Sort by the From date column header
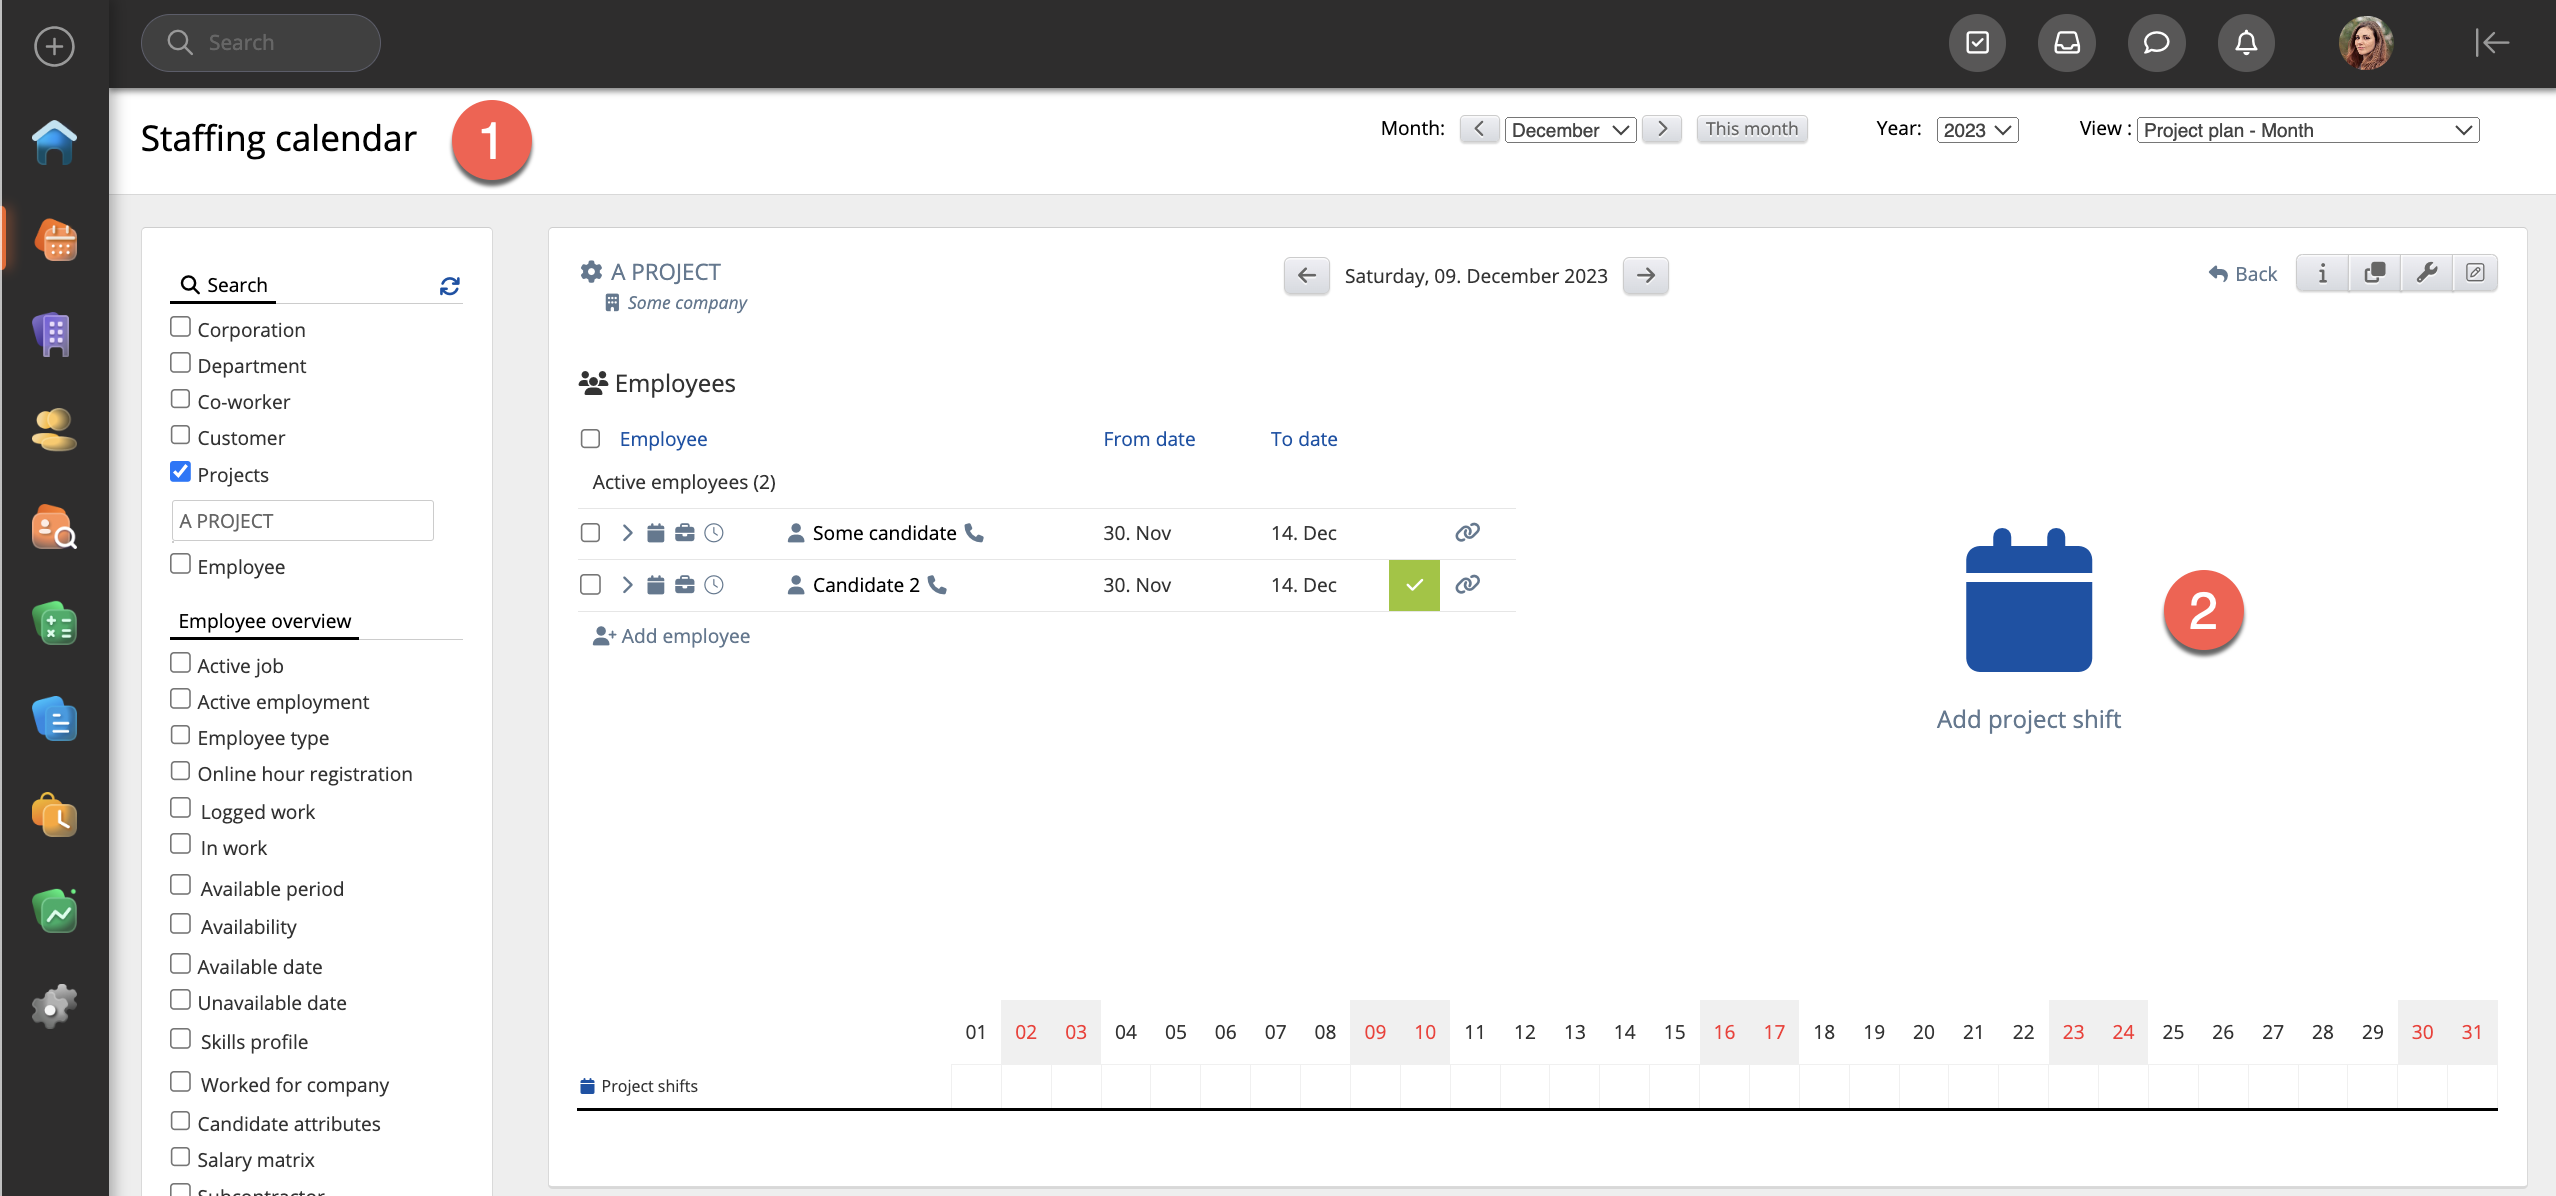 (x=1148, y=439)
